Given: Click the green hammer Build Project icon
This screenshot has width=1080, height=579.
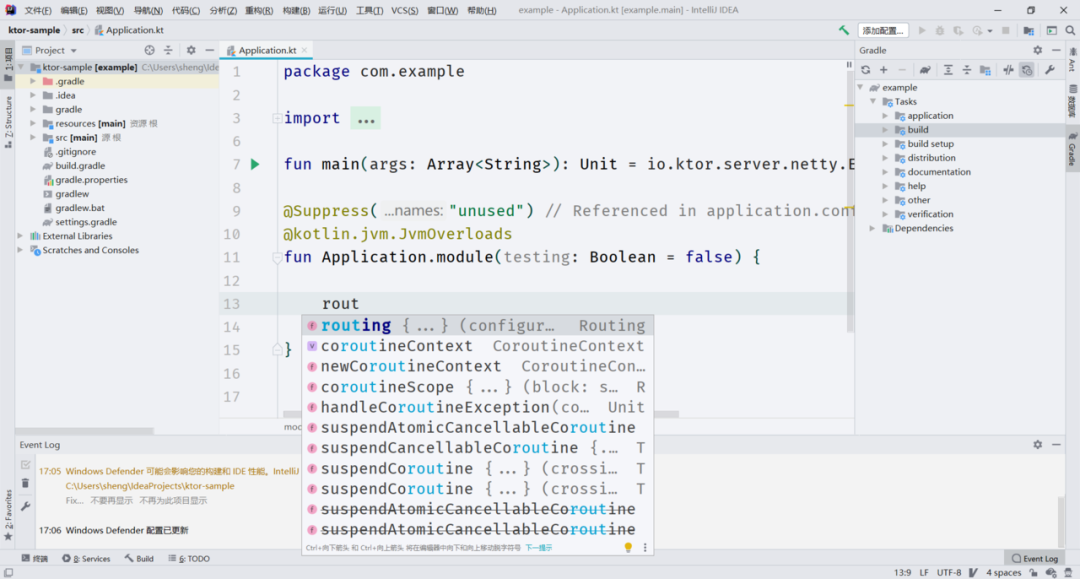Looking at the screenshot, I should click(845, 30).
